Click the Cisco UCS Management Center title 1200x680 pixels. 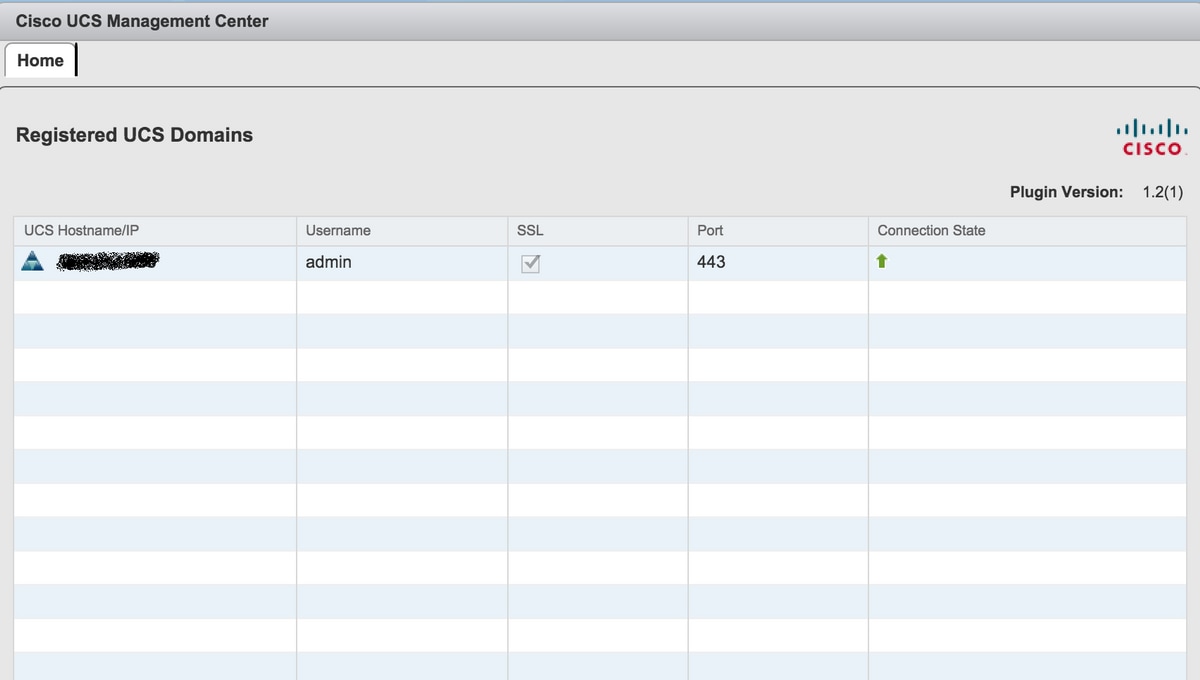pyautogui.click(x=142, y=20)
